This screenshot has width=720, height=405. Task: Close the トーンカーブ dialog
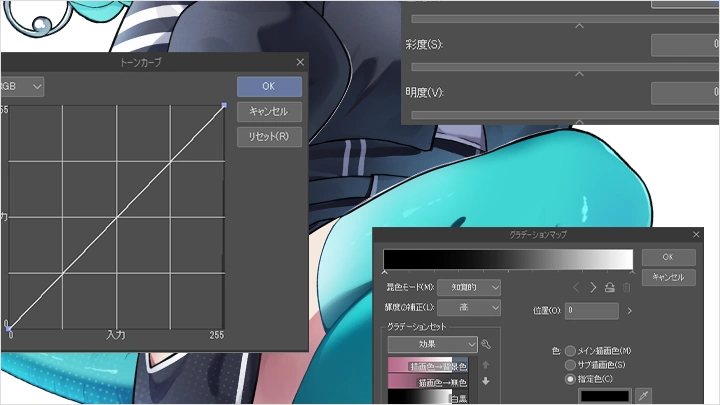tap(300, 62)
